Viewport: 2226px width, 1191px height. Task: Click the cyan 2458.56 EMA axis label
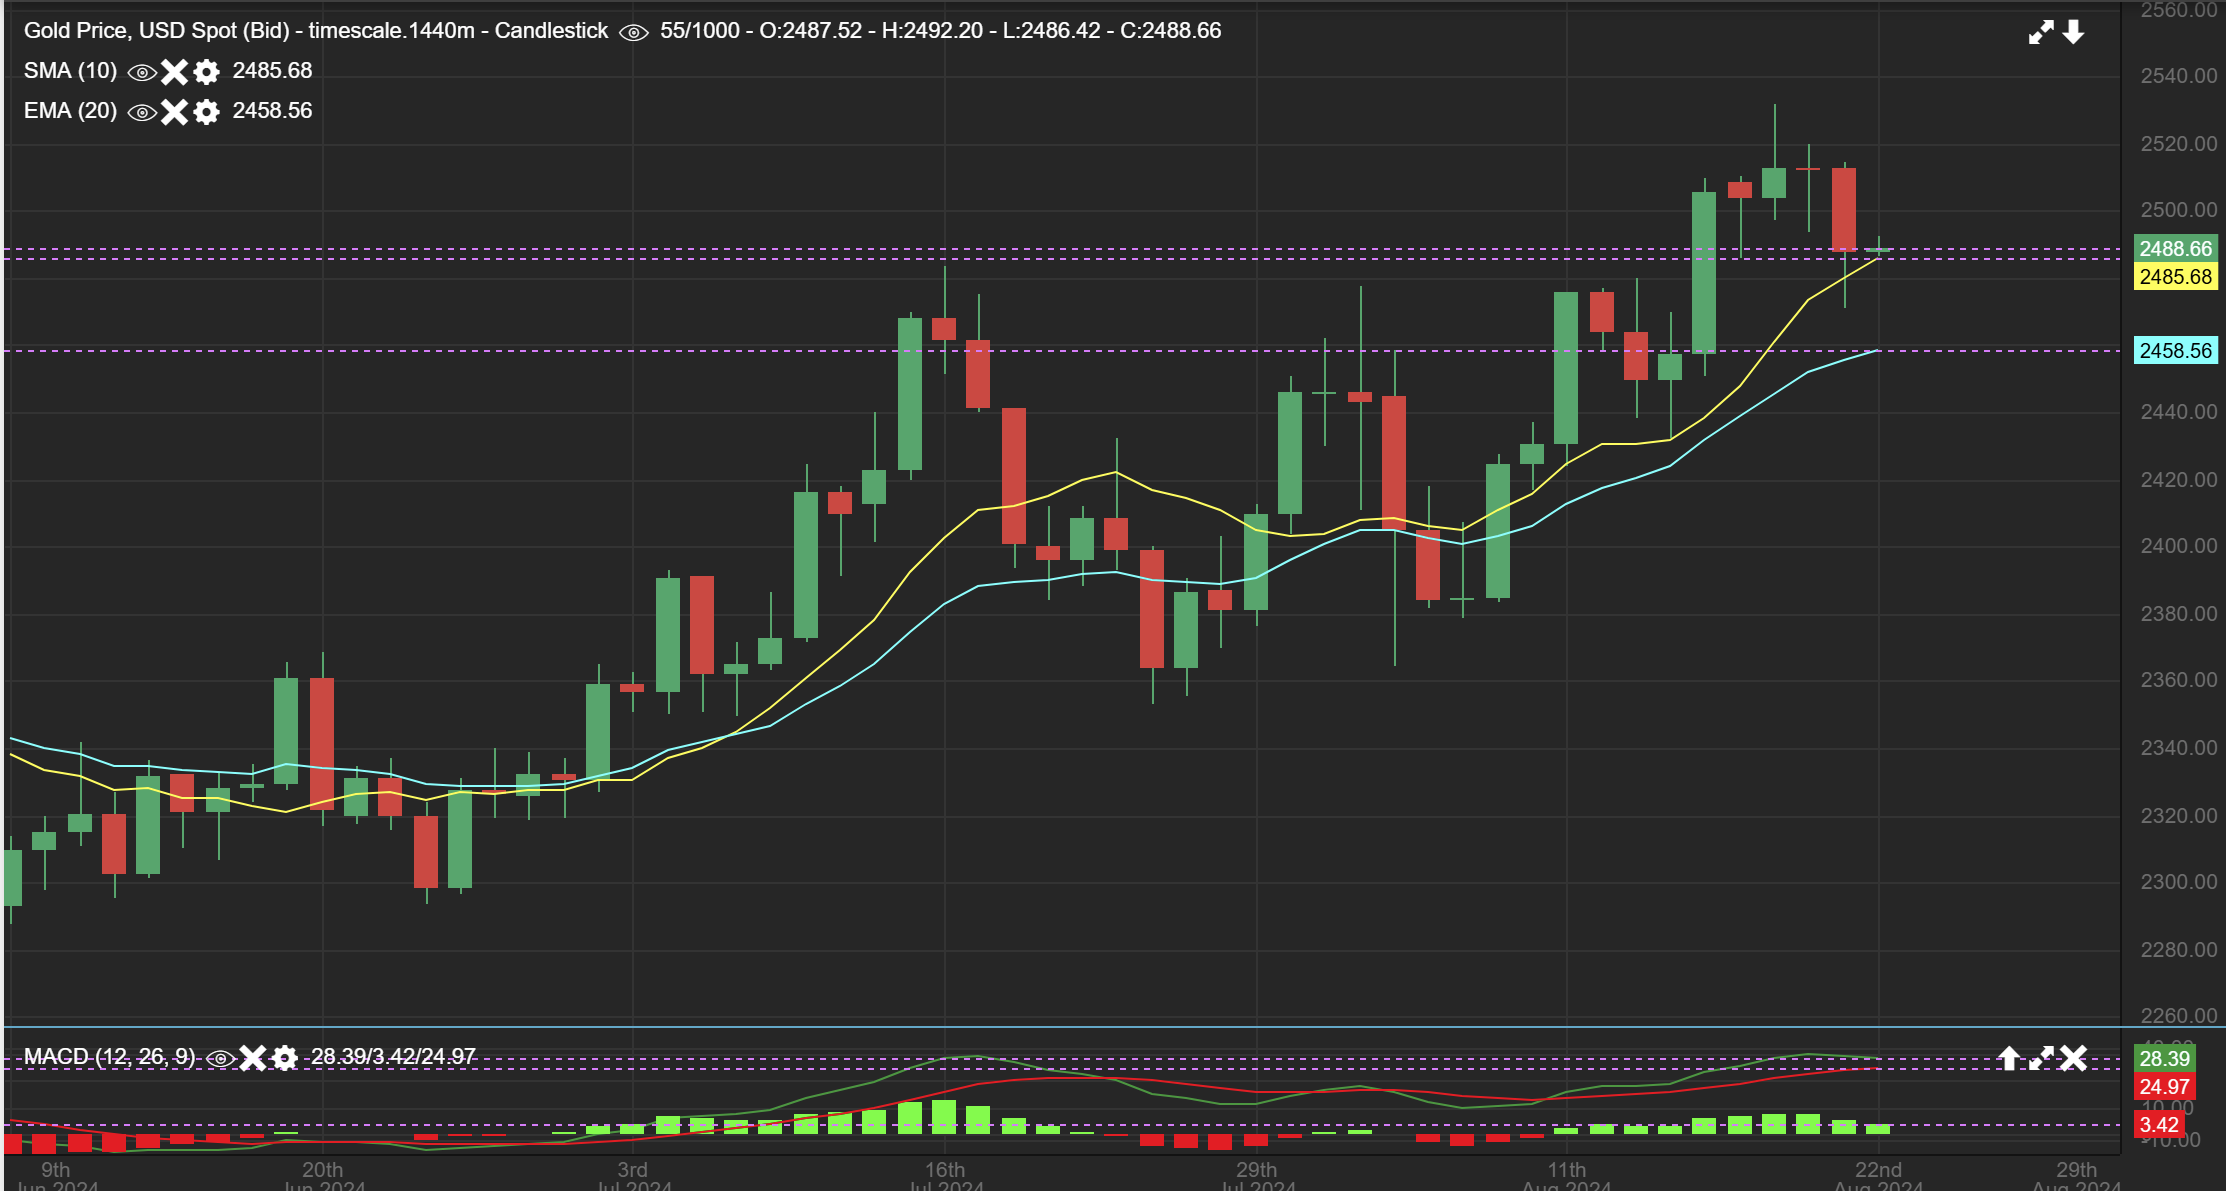[2175, 350]
